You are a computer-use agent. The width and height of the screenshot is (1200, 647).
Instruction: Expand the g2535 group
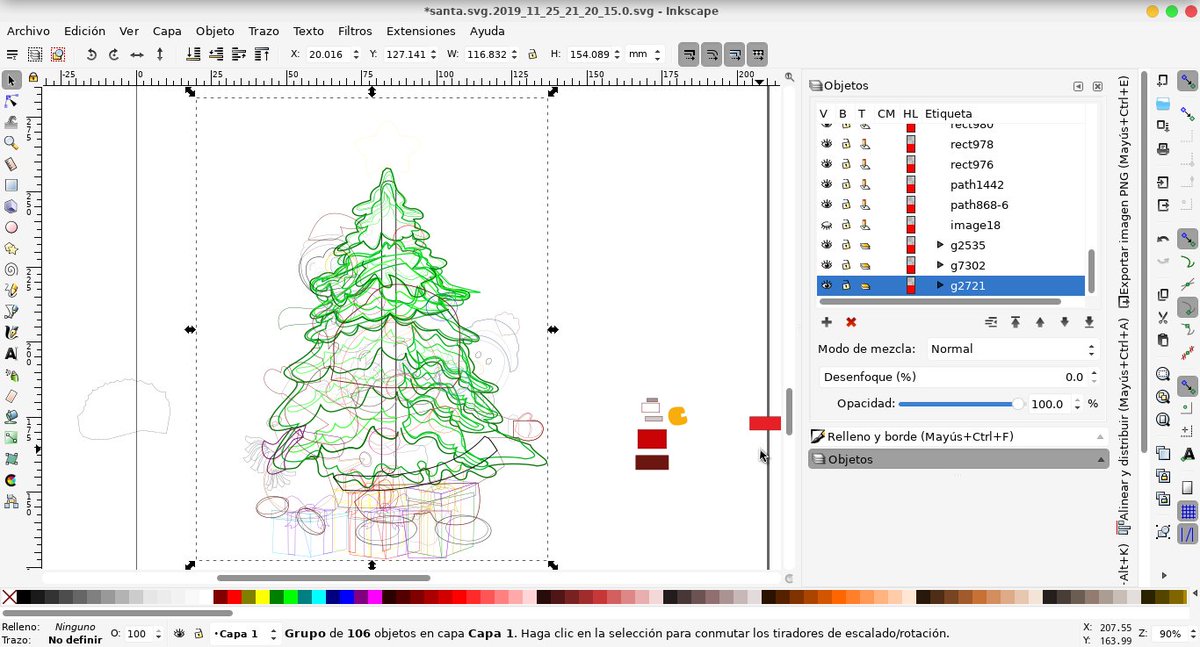940,245
